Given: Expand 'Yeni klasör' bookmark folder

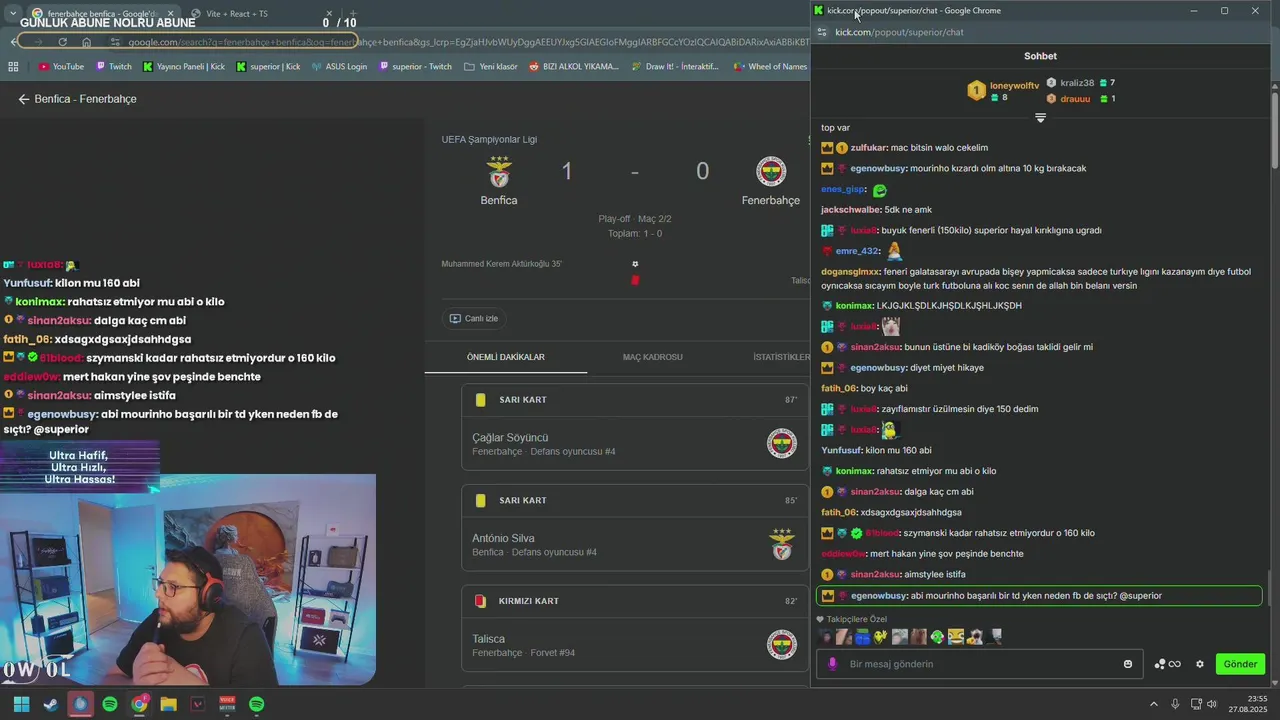Looking at the screenshot, I should click(490, 67).
